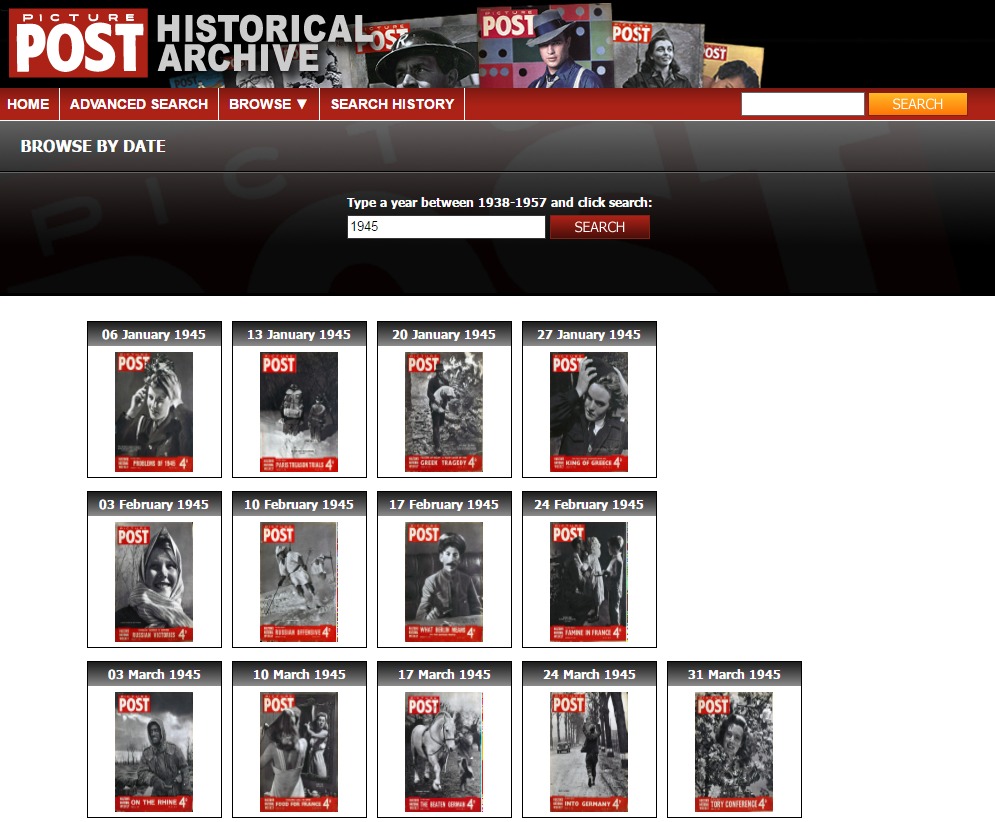Screen dimensions: 995x822
Task: Click the Picture Post logo
Action: 78,43
